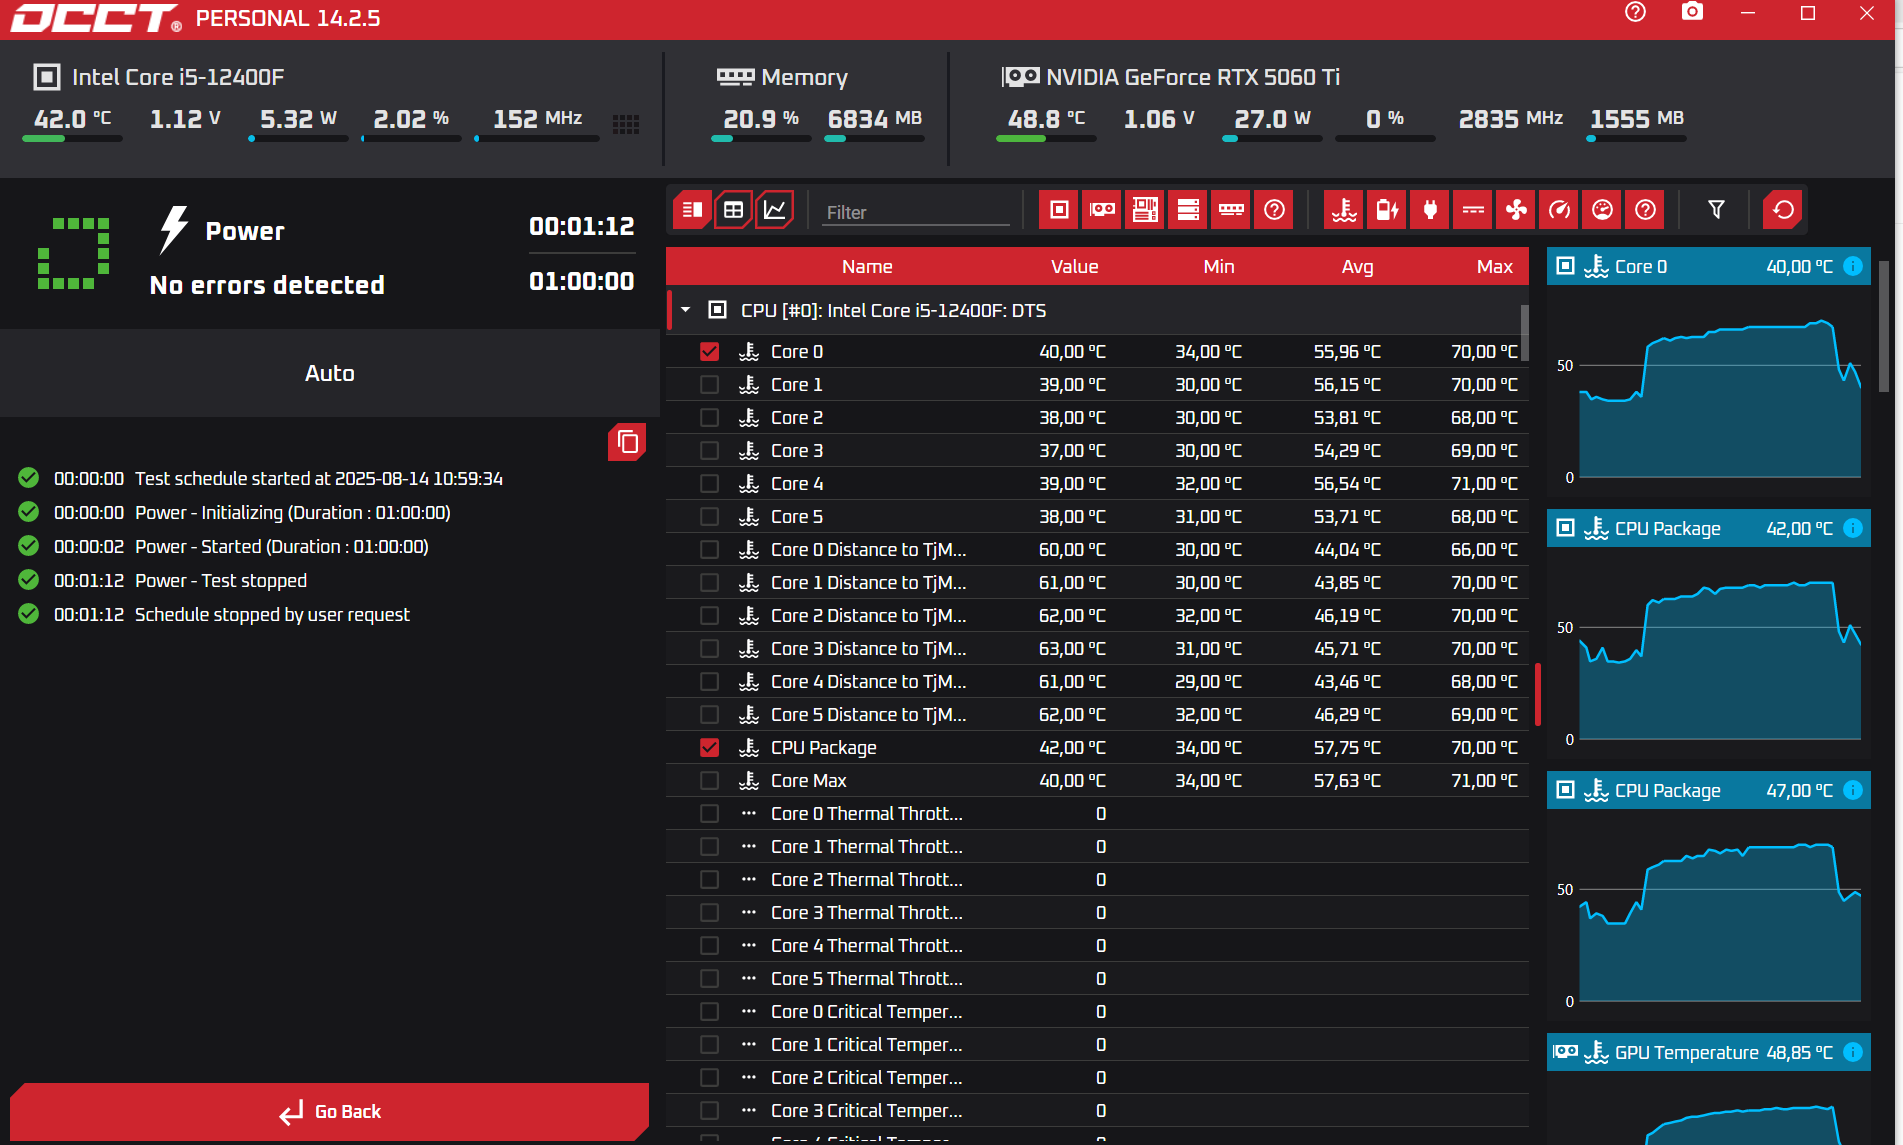
Task: Click the 2835 MHz GPU clock reading
Action: tap(1511, 119)
